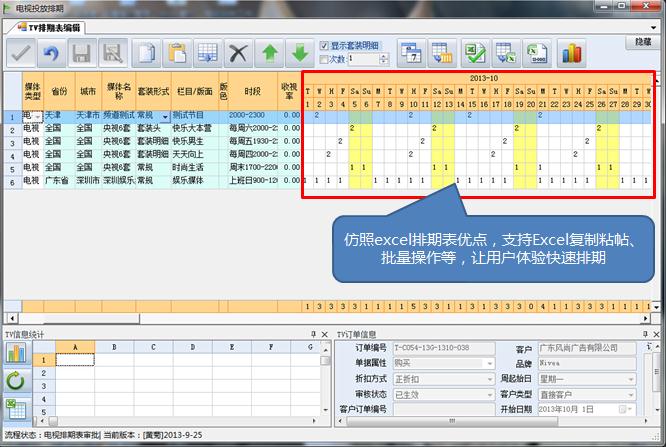667x447 pixels.
Task: Click the insert table row icon
Action: (208, 53)
